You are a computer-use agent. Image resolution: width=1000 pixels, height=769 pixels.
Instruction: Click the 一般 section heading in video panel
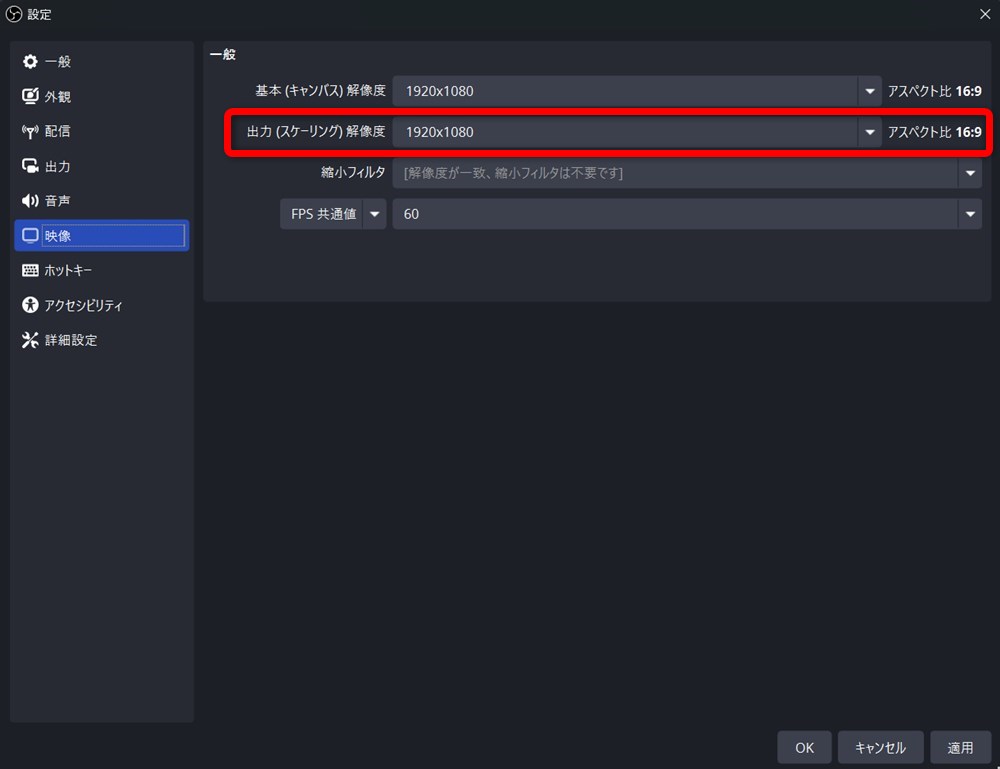point(223,55)
